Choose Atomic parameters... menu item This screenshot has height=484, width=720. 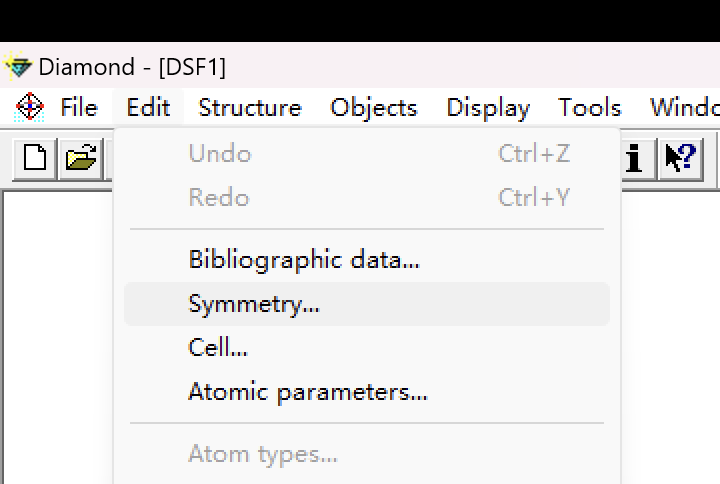pyautogui.click(x=308, y=392)
